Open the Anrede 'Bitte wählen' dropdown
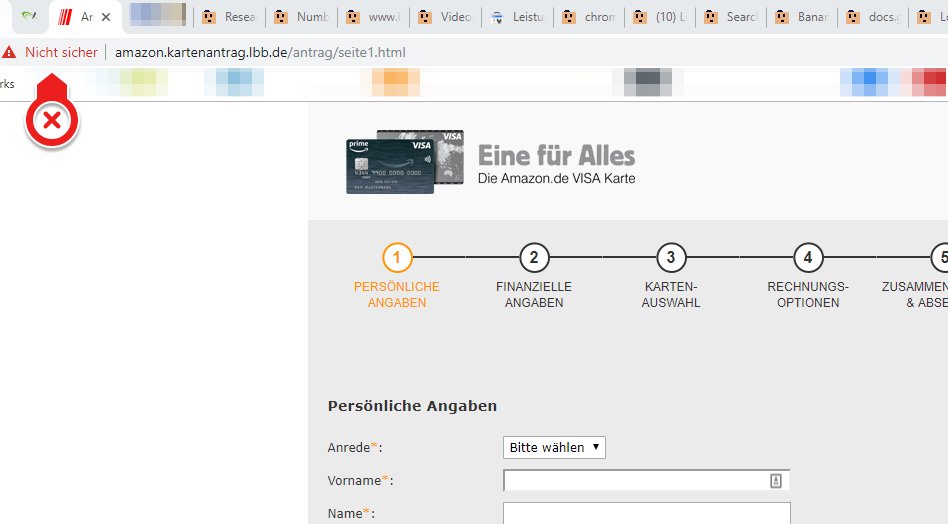 pos(554,447)
